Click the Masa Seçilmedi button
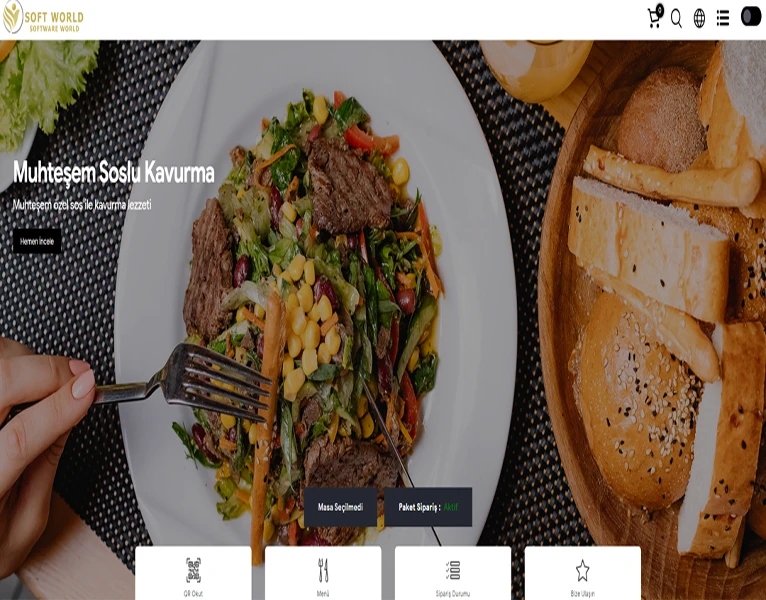 (340, 507)
